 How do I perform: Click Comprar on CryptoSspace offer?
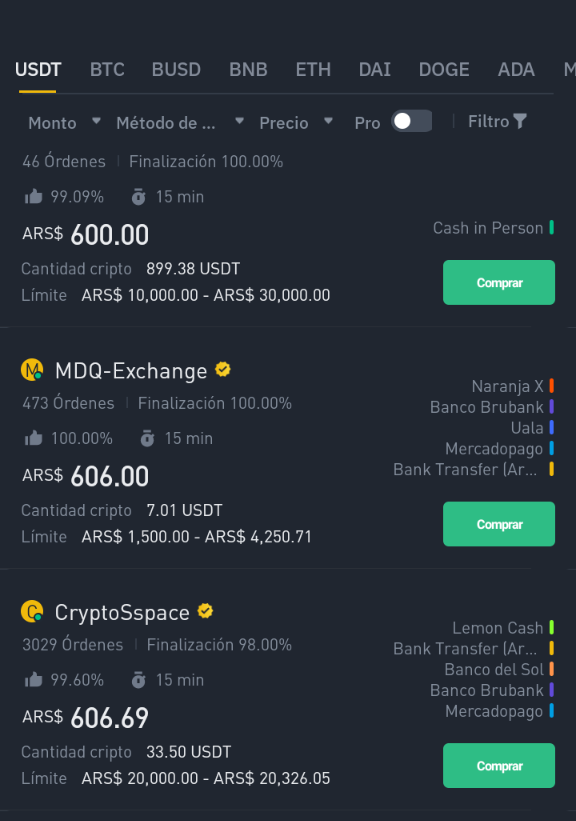tap(499, 765)
